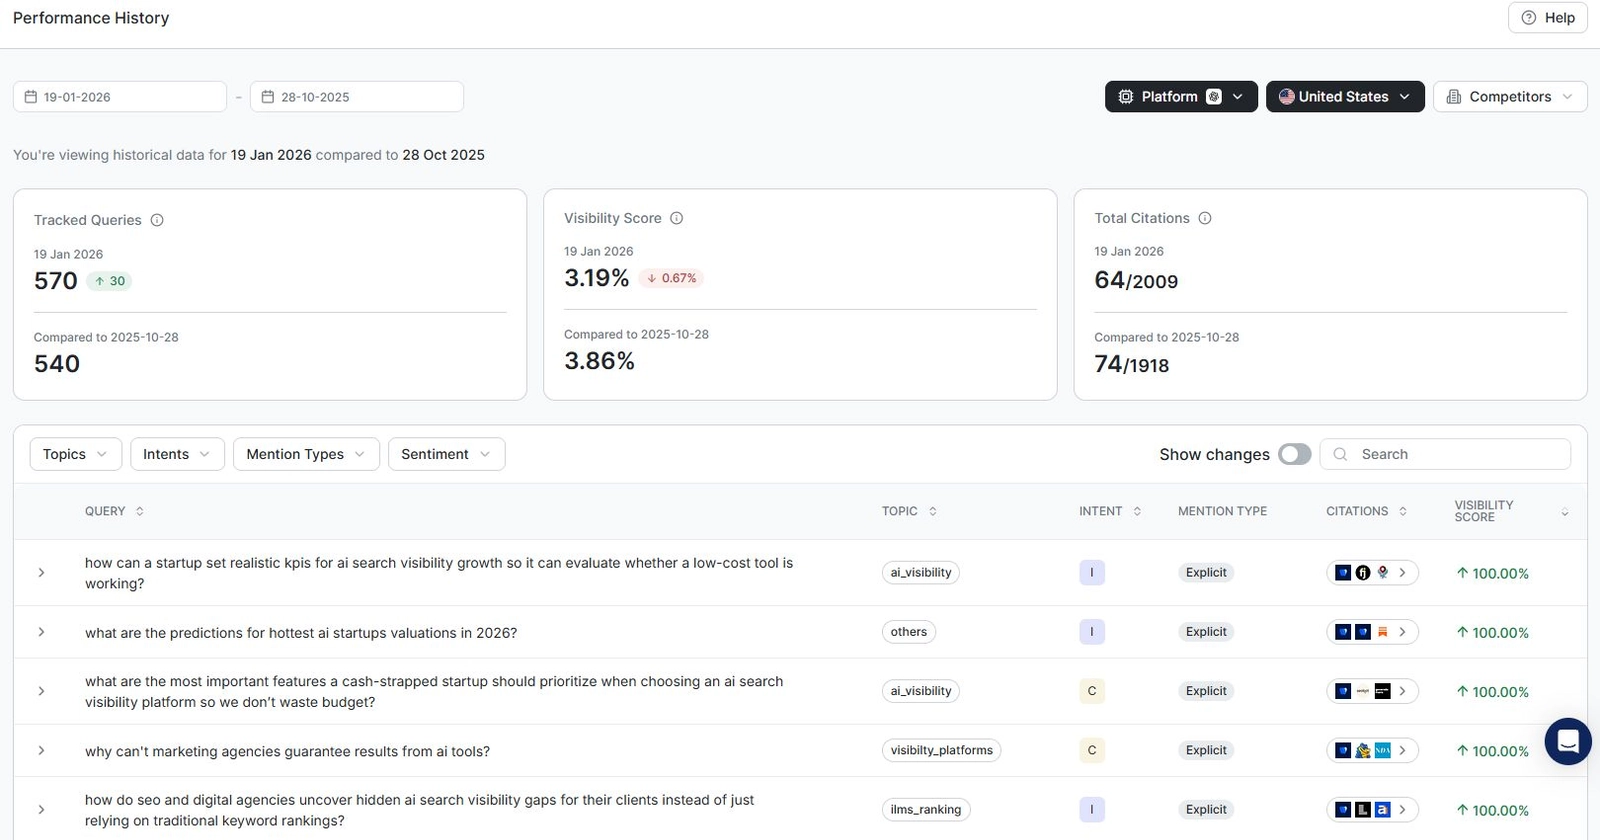Sort by CITATIONS column arrows
Image resolution: width=1600 pixels, height=840 pixels.
1403,511
